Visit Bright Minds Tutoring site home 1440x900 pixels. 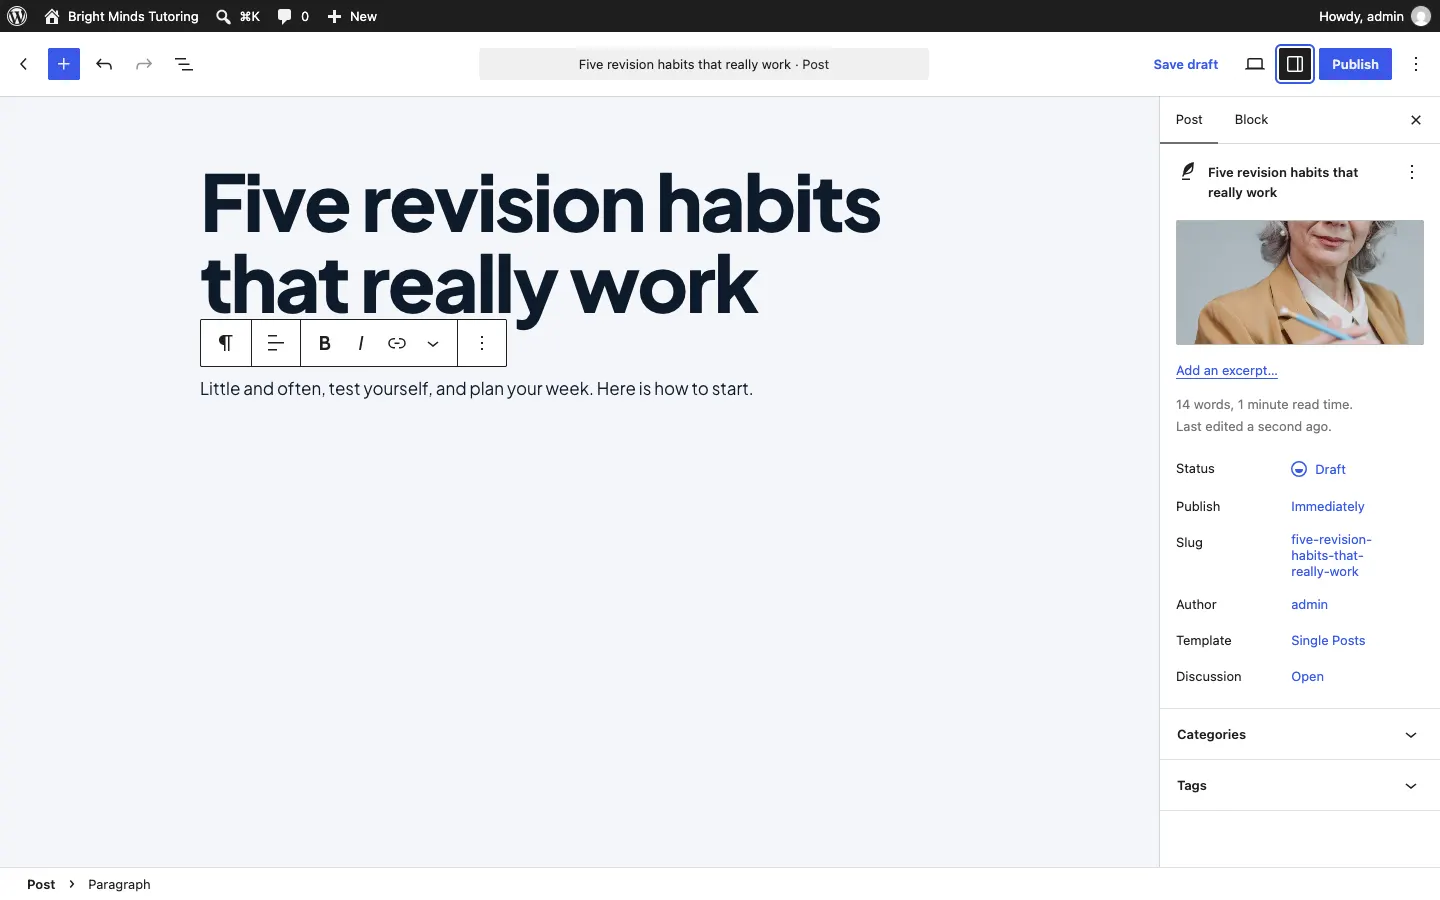pyautogui.click(x=121, y=16)
